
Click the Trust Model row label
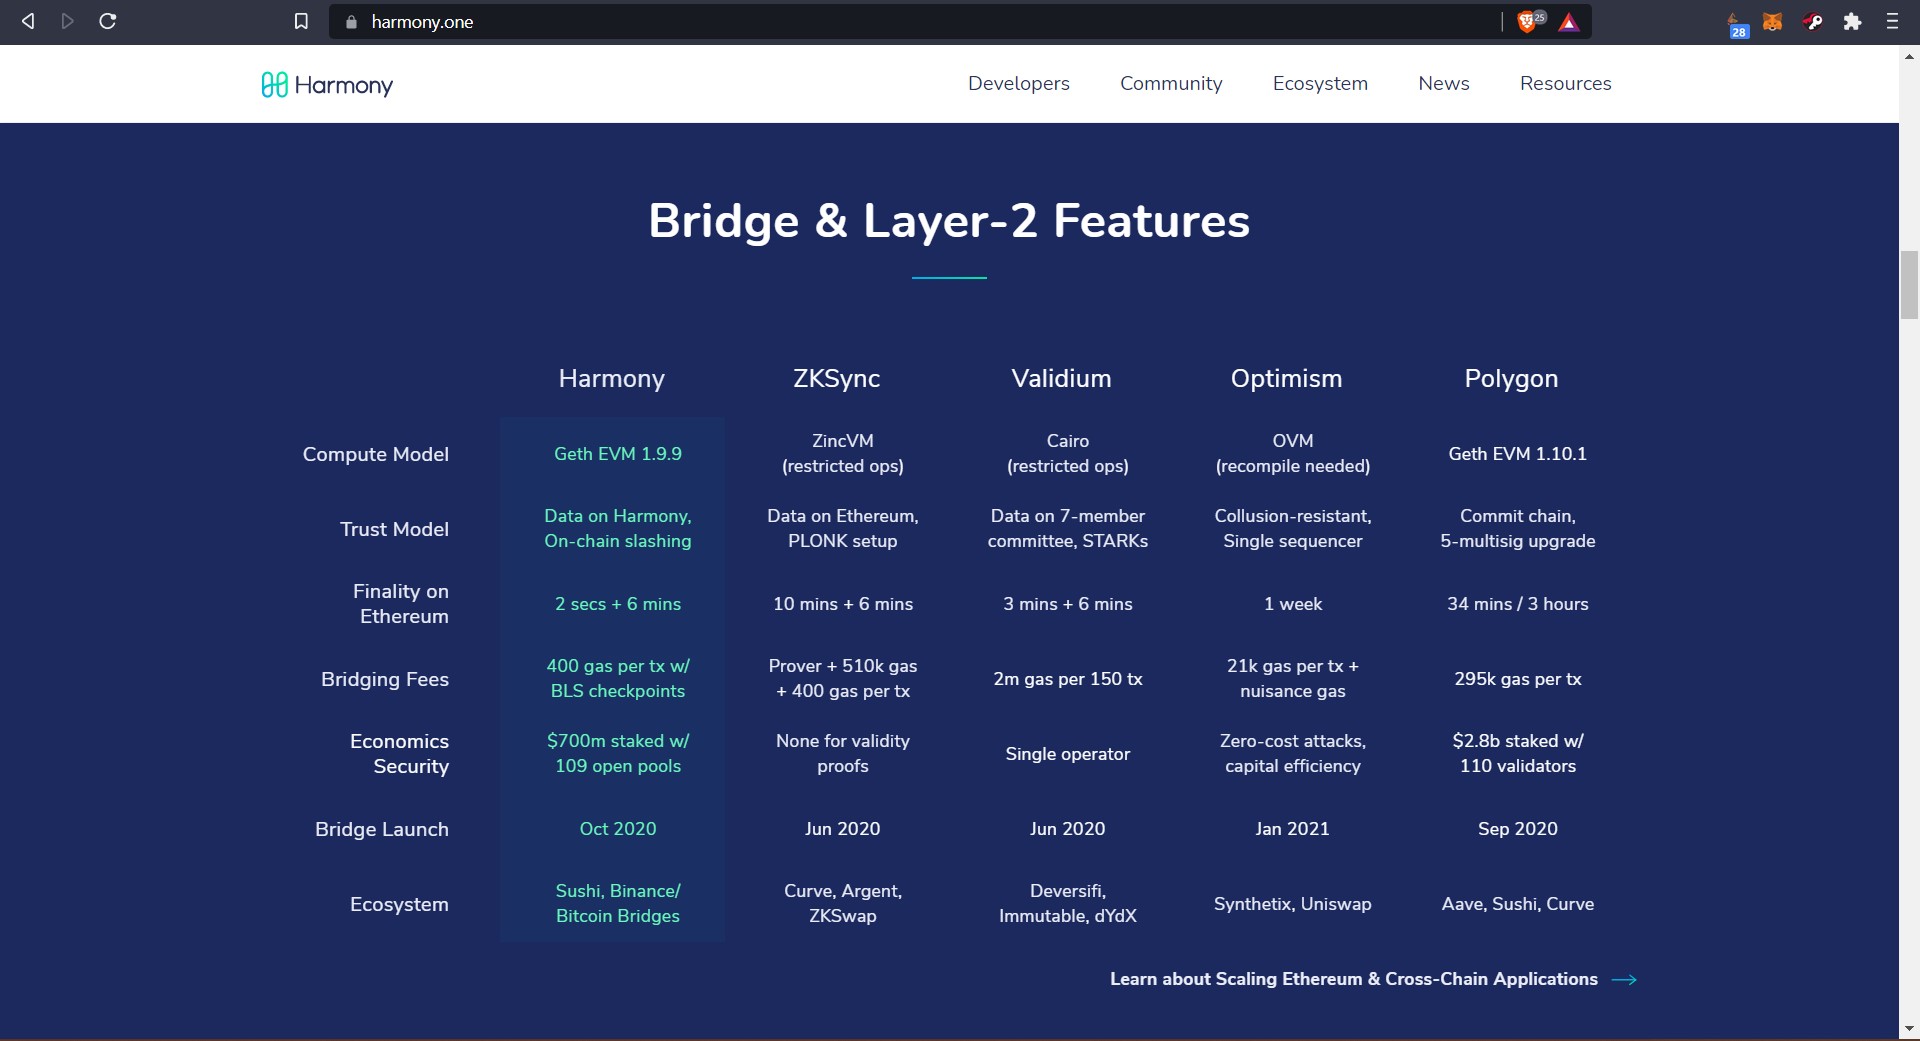pyautogui.click(x=394, y=529)
